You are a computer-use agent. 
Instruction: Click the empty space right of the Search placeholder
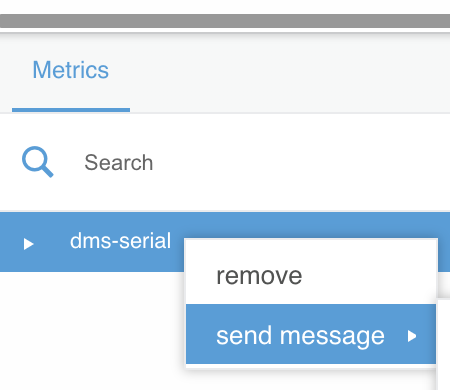pyautogui.click(x=300, y=163)
